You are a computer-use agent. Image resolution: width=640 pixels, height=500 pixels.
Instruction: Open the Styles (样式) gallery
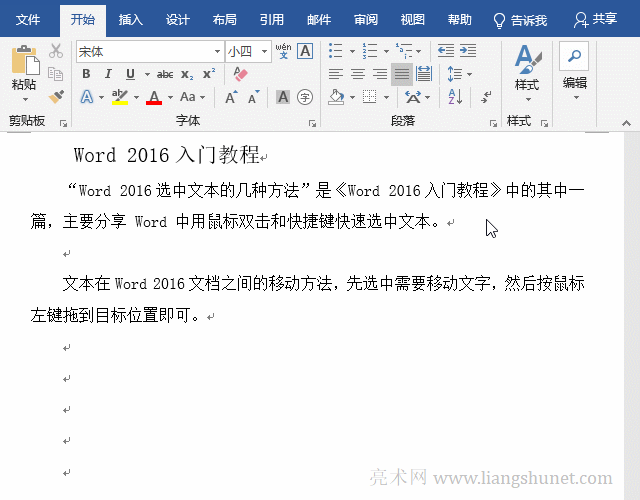point(527,73)
